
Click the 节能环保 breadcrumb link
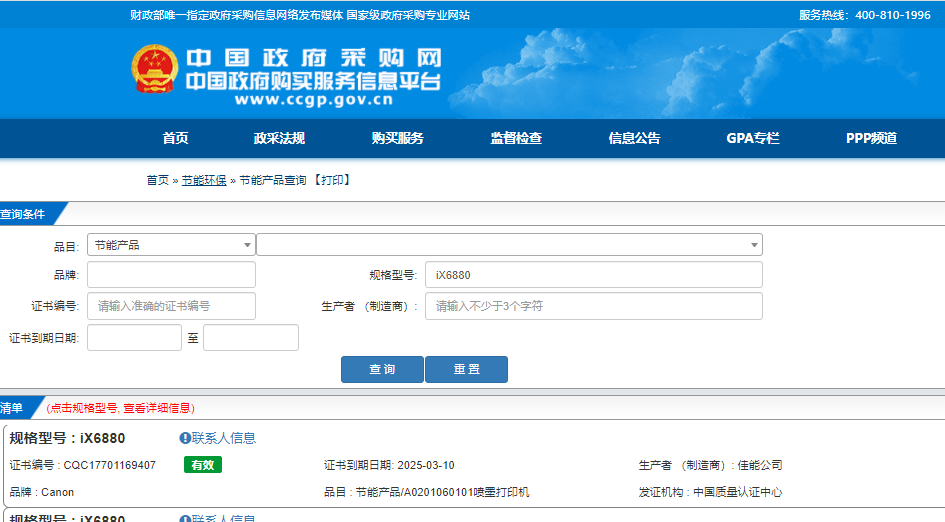point(204,181)
